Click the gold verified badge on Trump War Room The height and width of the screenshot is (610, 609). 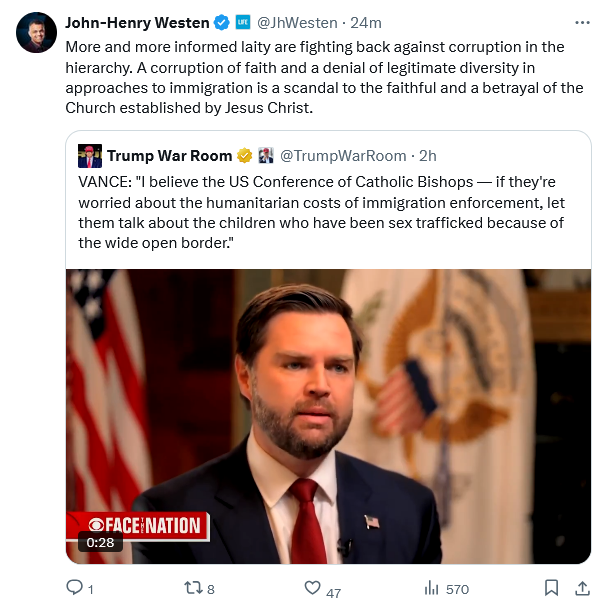[243, 156]
